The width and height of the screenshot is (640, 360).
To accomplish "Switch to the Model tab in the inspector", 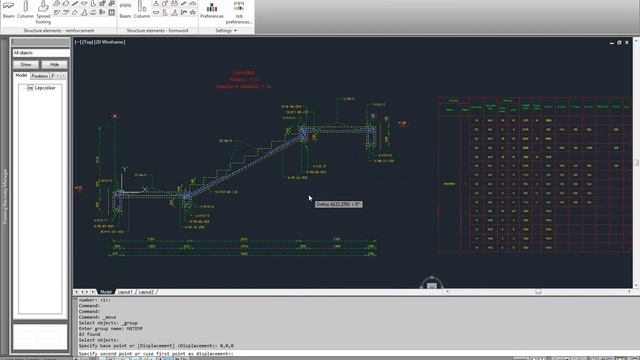I will click(21, 76).
